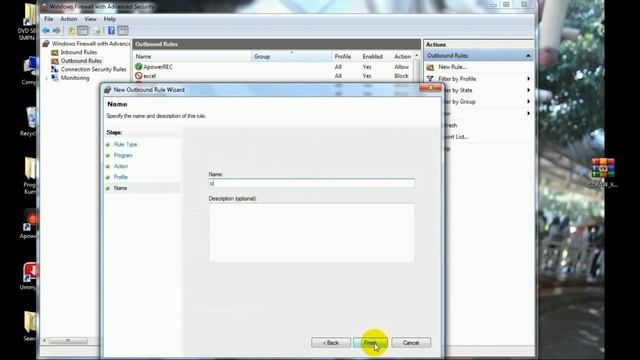Go to the Profile wizard step

click(121, 177)
